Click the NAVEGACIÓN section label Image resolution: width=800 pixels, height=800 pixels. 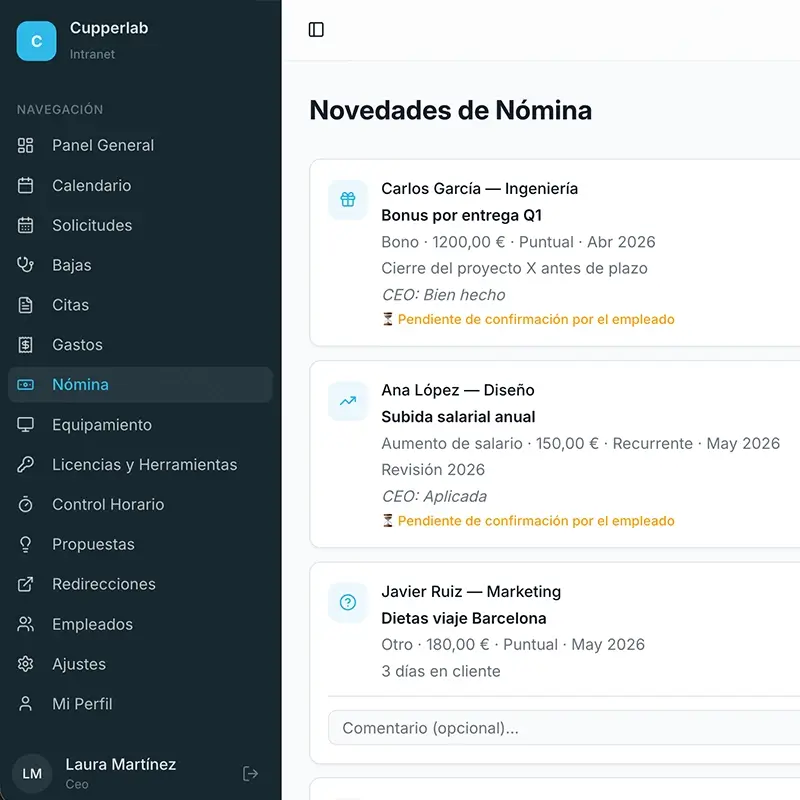[x=60, y=110]
